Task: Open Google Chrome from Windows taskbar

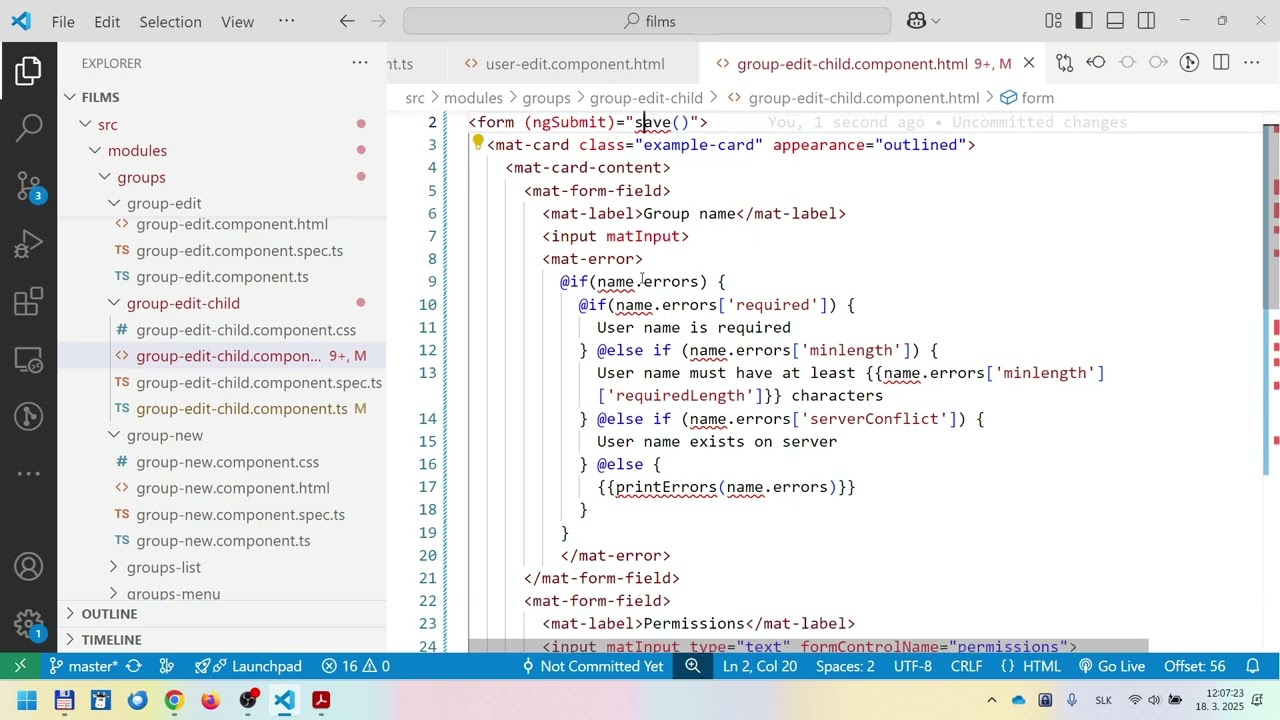Action: coord(174,700)
